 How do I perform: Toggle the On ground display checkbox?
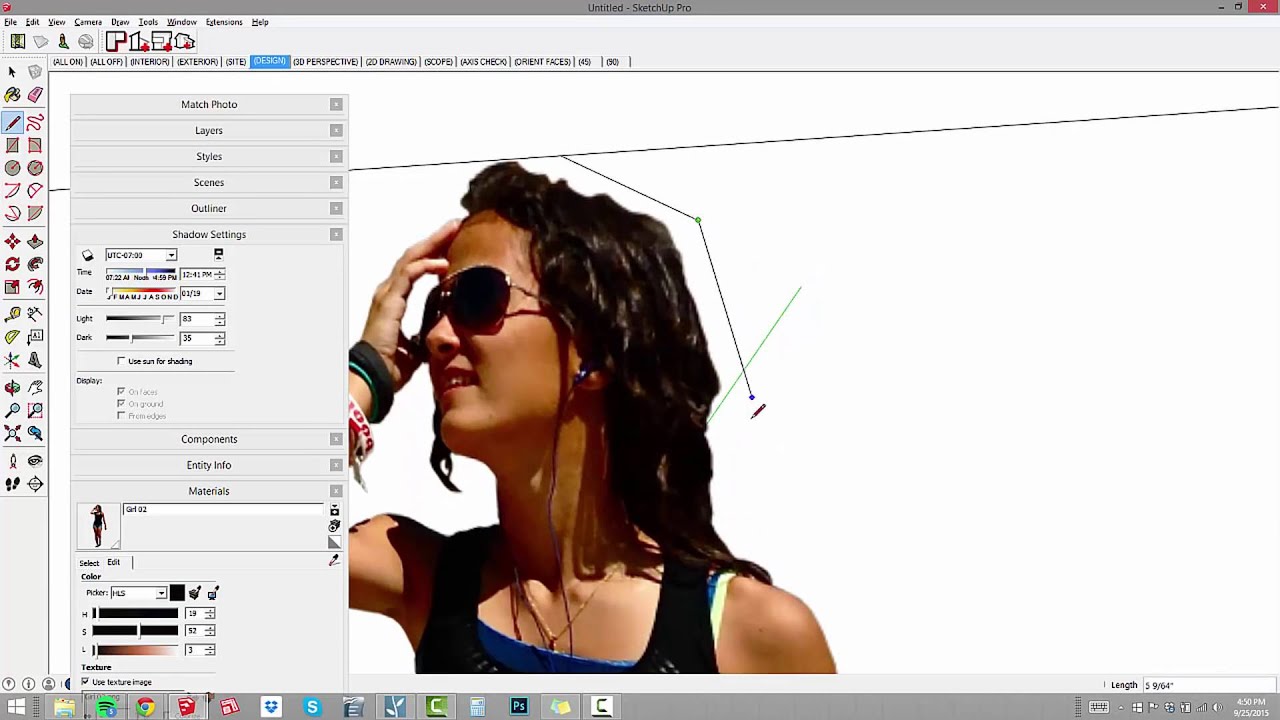pos(121,404)
